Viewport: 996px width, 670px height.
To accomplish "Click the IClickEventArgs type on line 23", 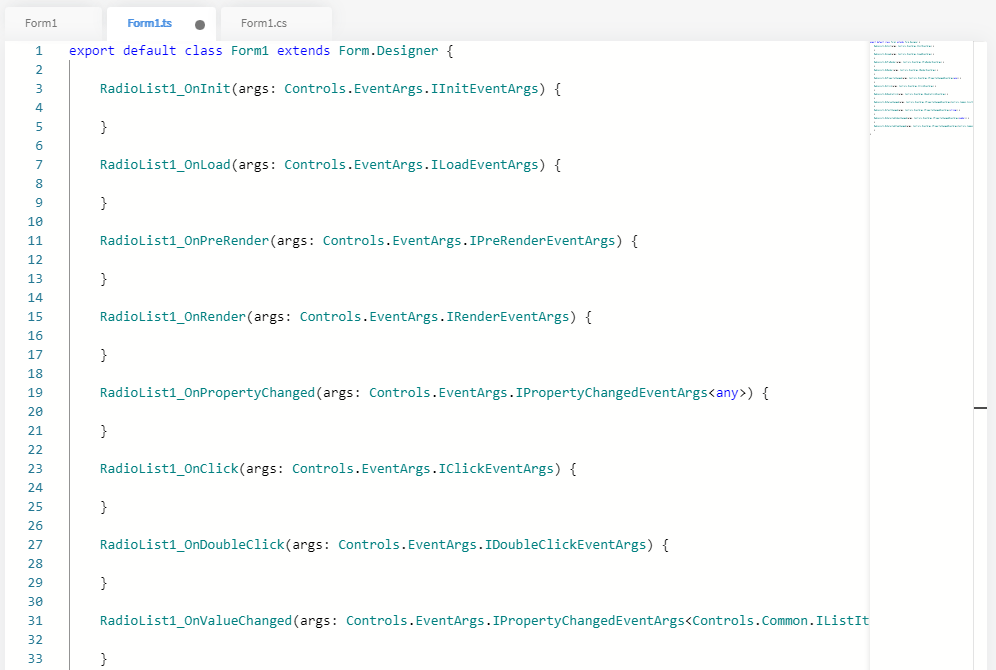I will [495, 469].
